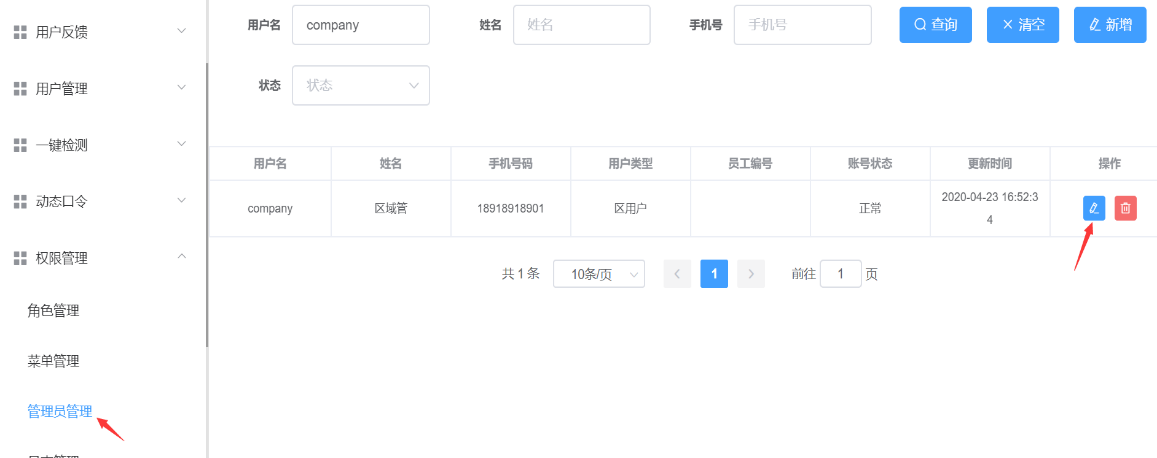The height and width of the screenshot is (458, 1157).
Task: Click the red delete trash icon
Action: click(1126, 208)
